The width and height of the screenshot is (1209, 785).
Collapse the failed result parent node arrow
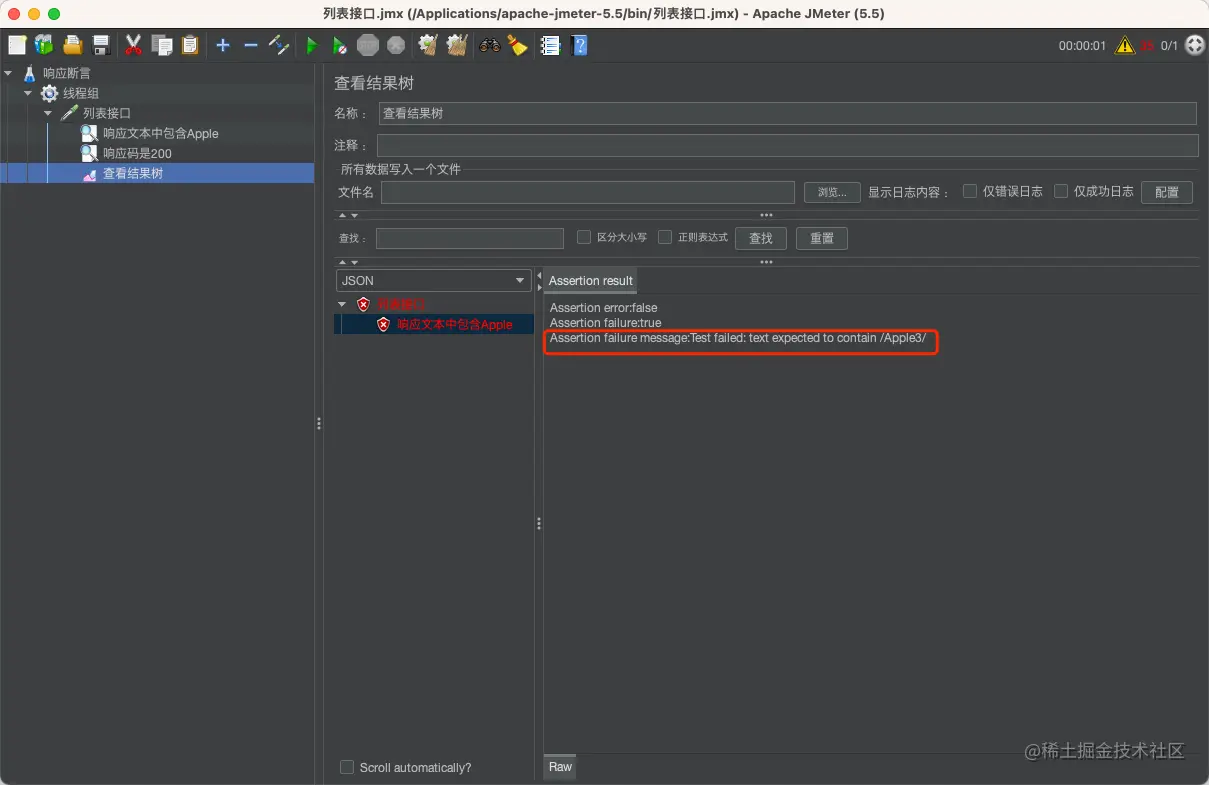point(342,304)
